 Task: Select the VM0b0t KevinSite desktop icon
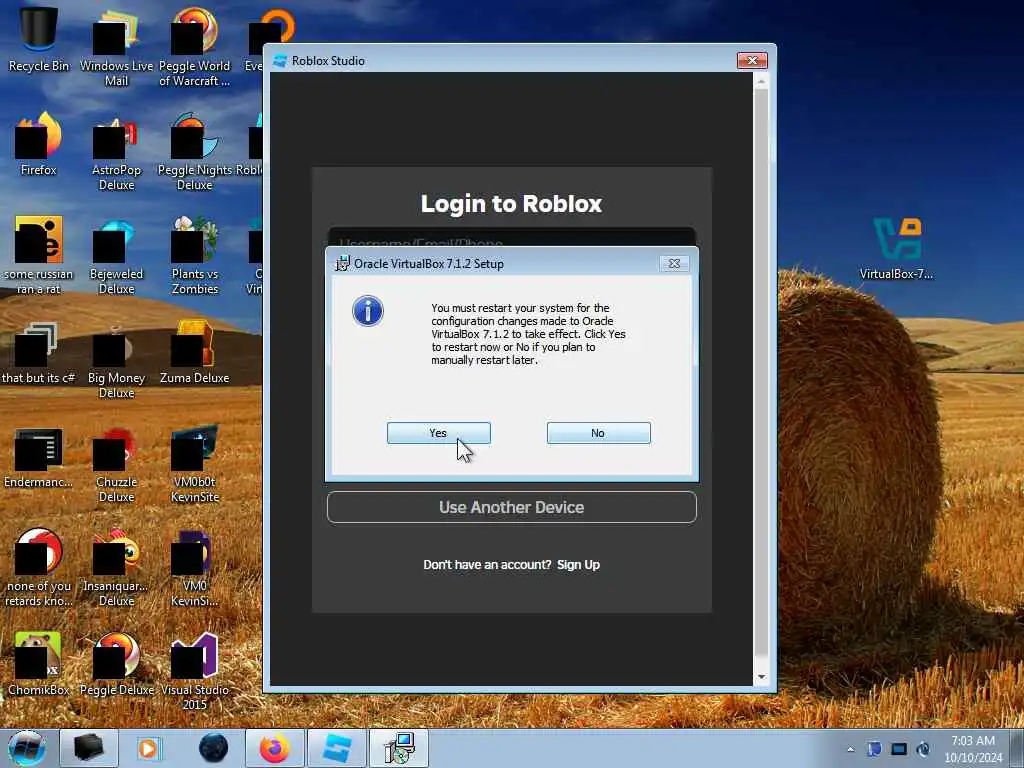[x=195, y=462]
